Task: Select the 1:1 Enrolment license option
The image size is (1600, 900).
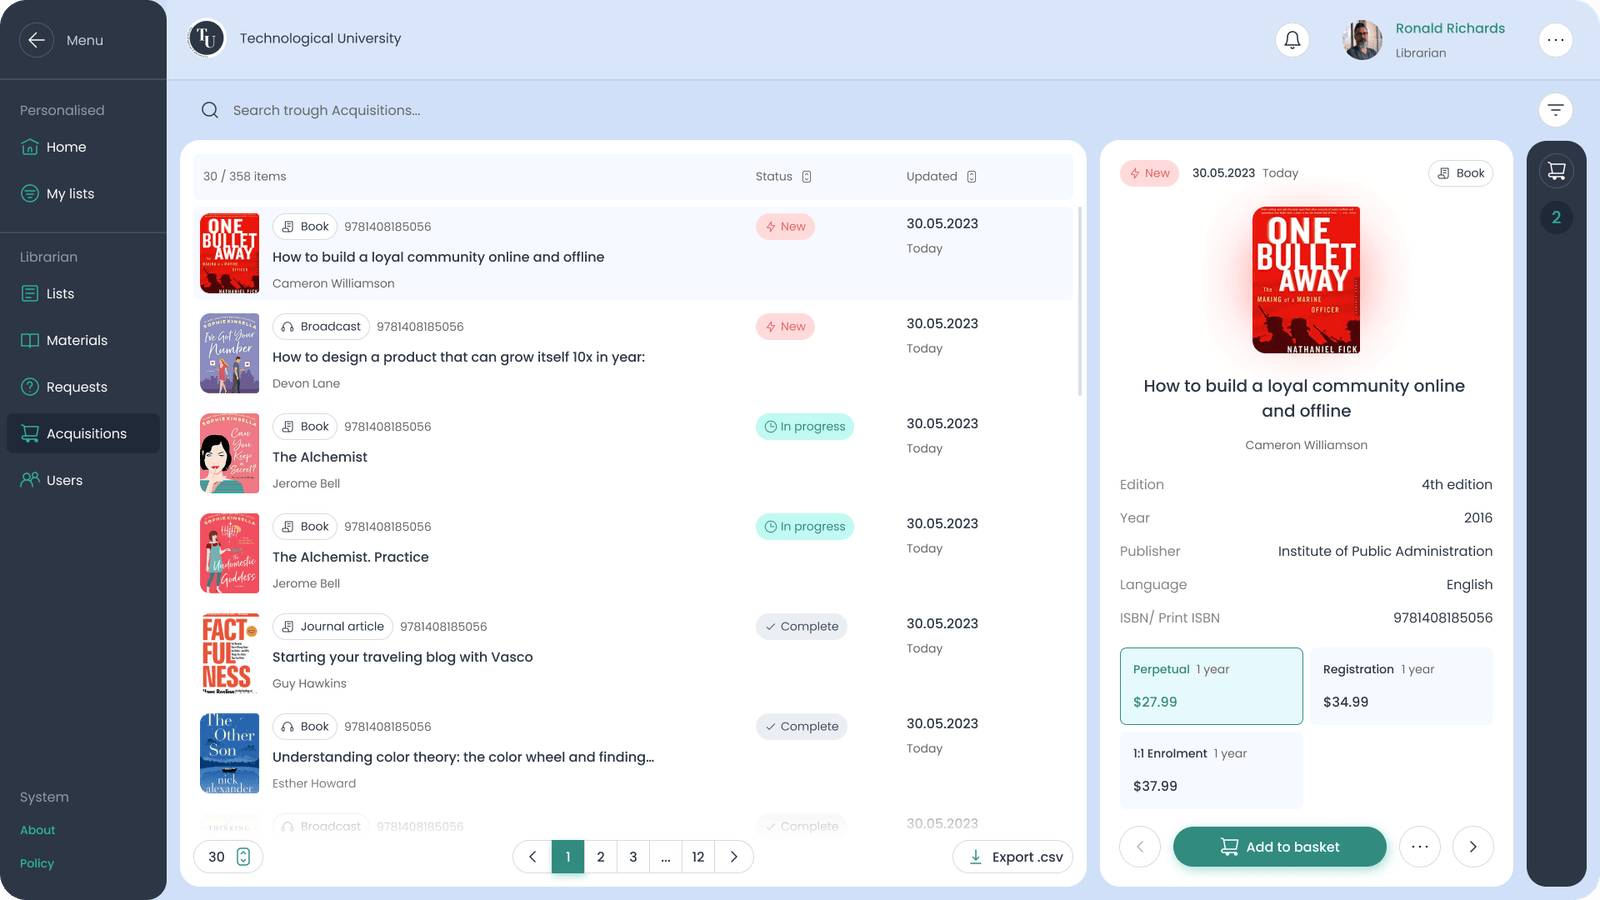Action: (1210, 770)
